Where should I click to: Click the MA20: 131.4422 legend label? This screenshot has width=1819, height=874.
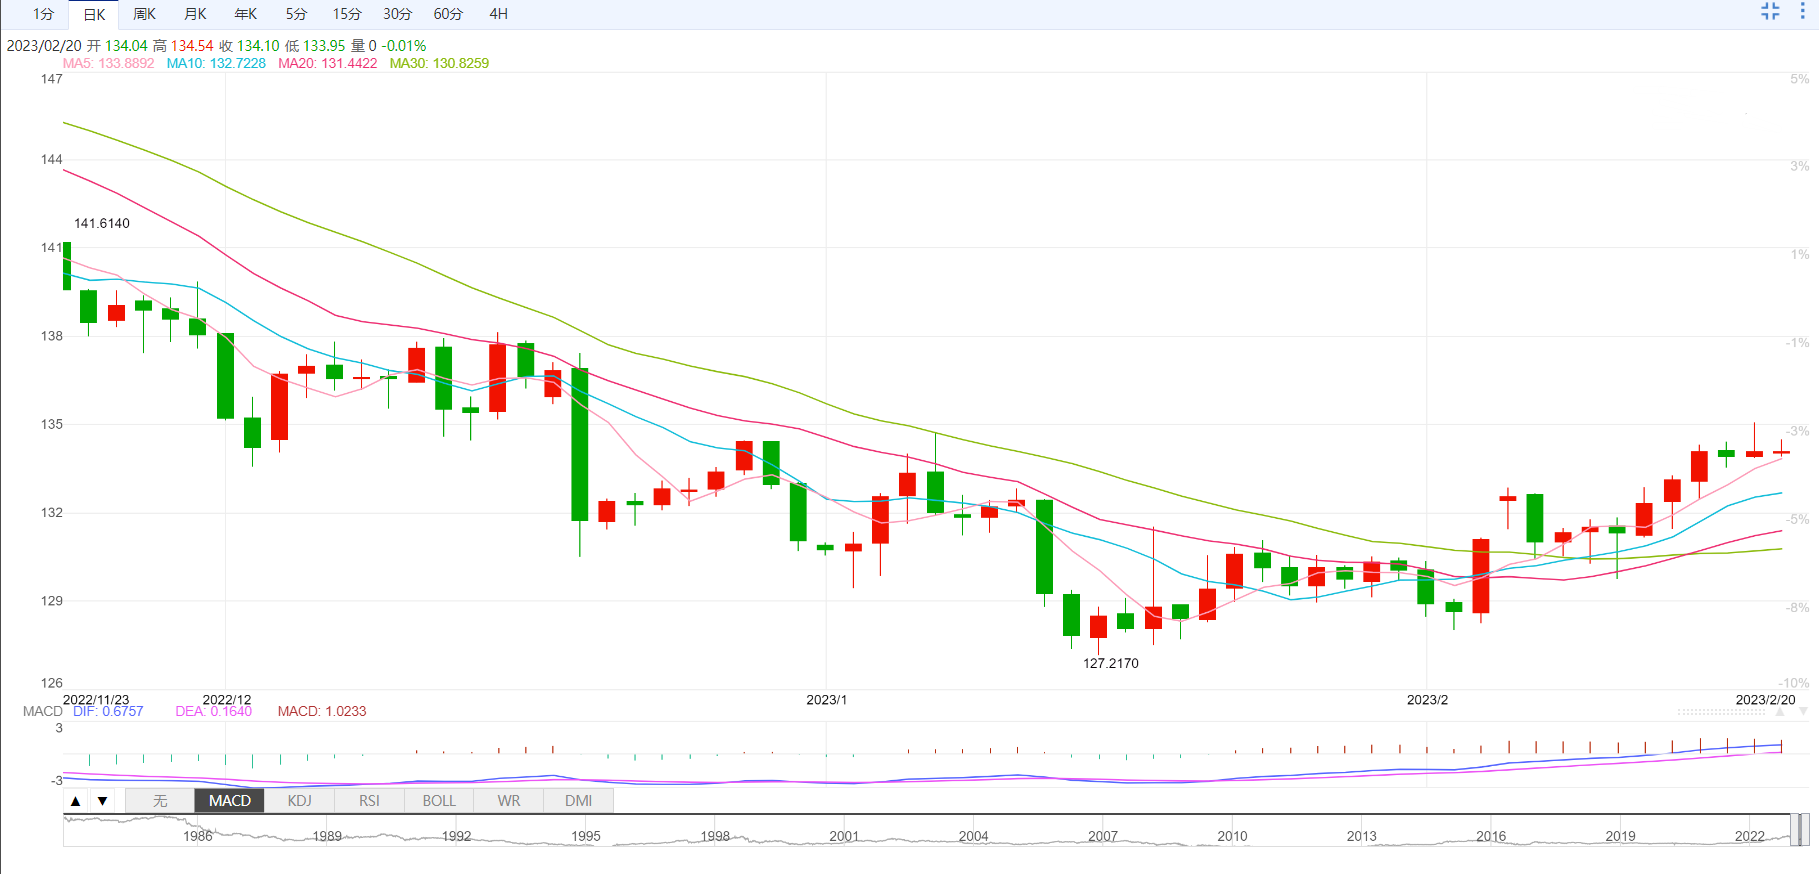point(328,63)
